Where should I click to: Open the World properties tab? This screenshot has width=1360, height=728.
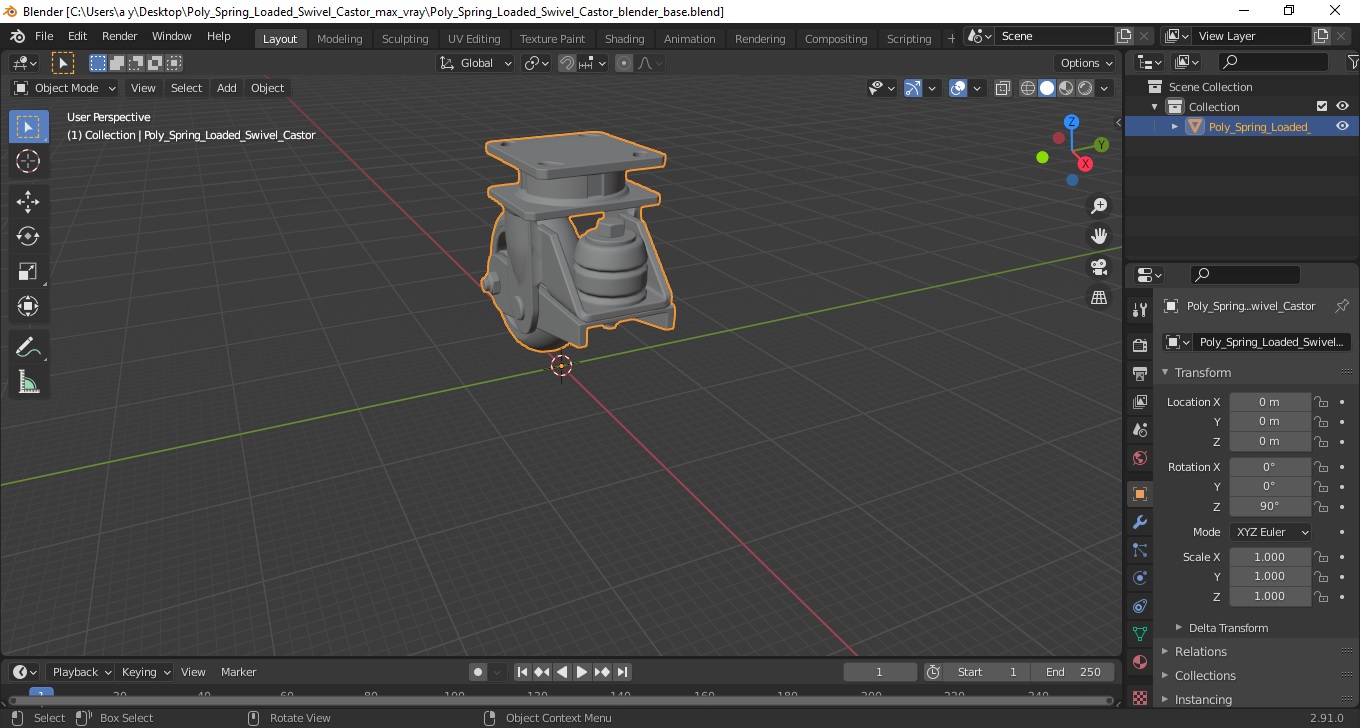click(1140, 458)
